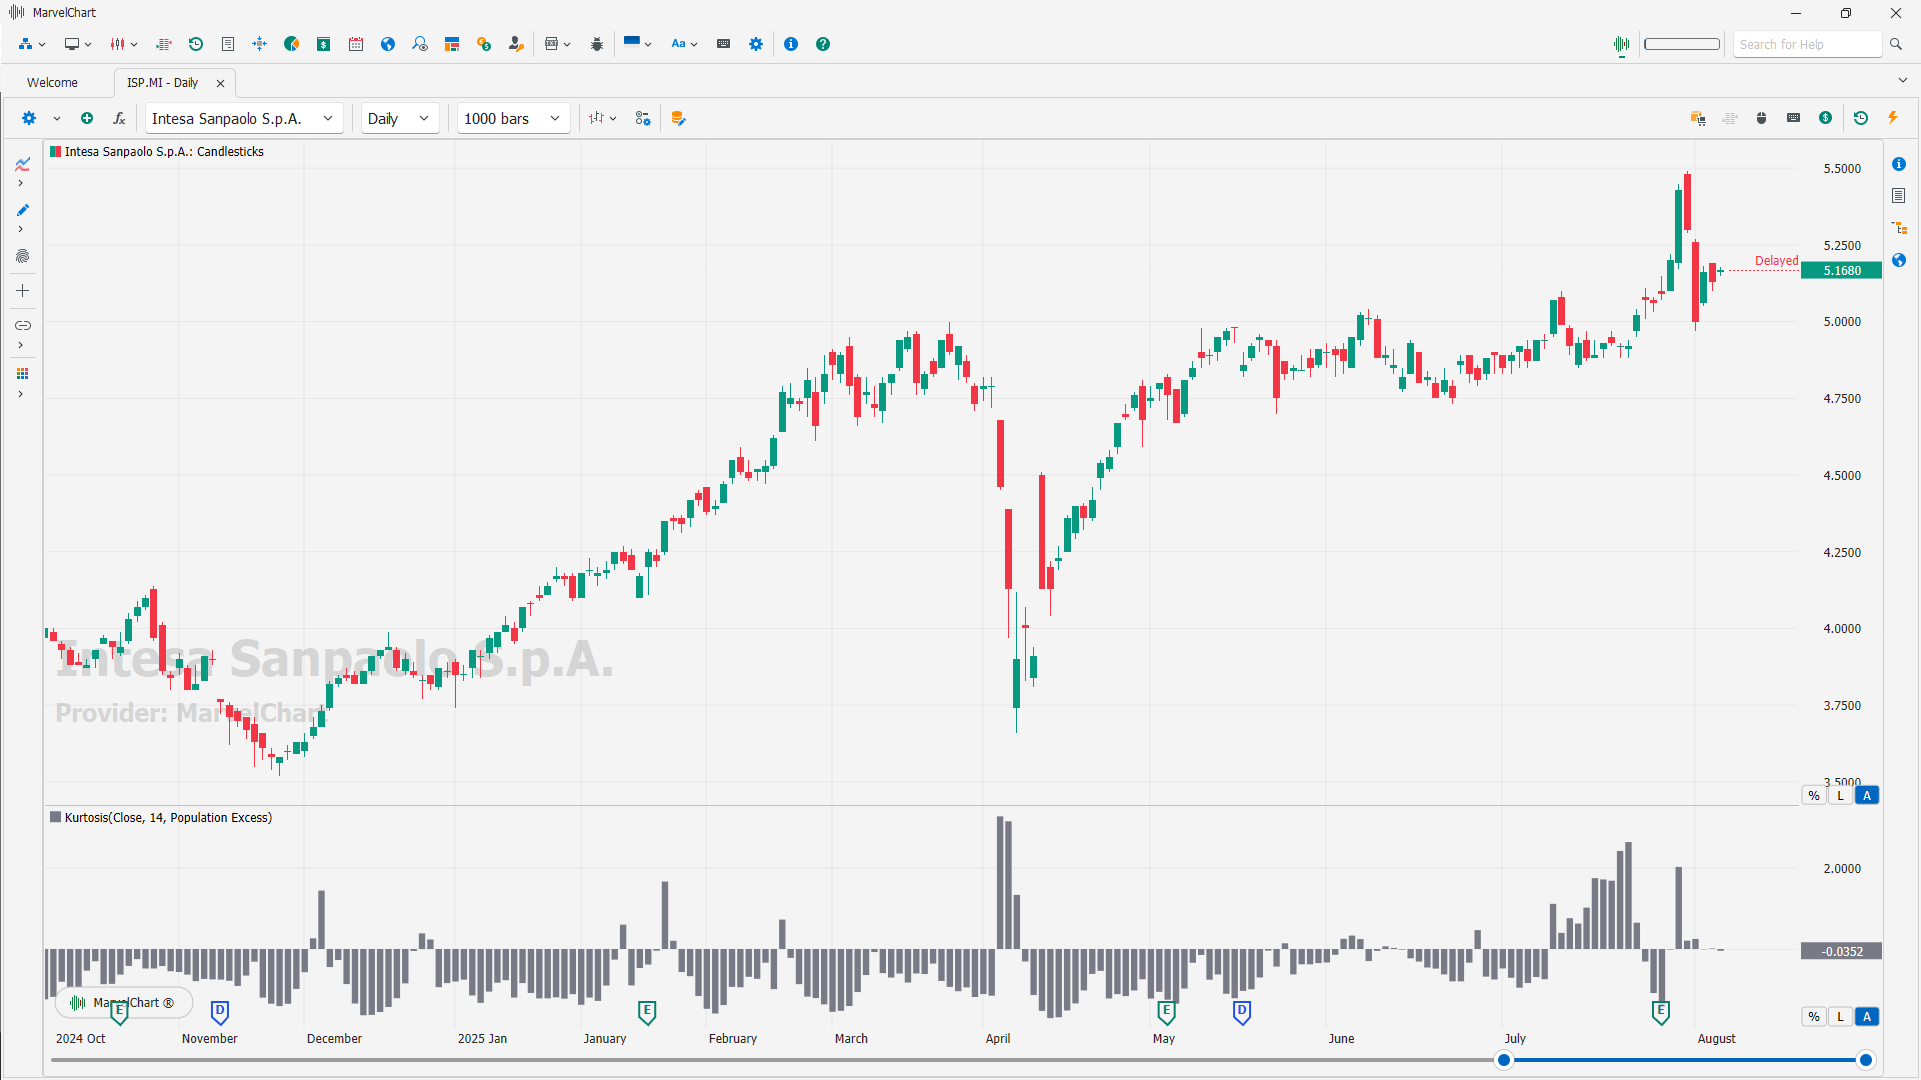Image resolution: width=1921 pixels, height=1080 pixels.
Task: Toggle logarithmic L scale on price panel
Action: coord(1840,796)
